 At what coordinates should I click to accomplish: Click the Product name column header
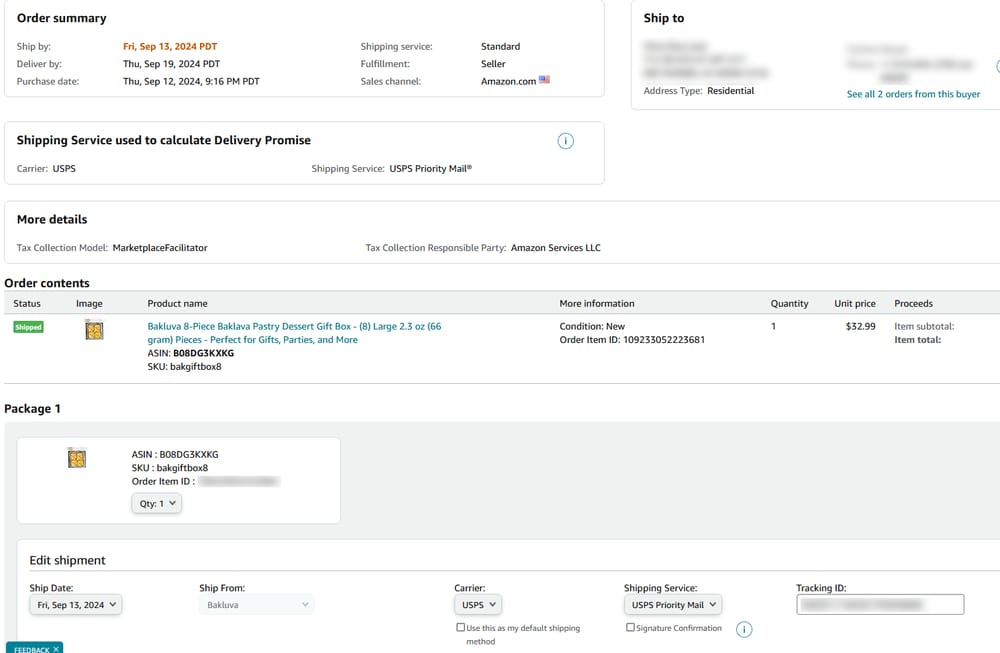[x=177, y=304]
